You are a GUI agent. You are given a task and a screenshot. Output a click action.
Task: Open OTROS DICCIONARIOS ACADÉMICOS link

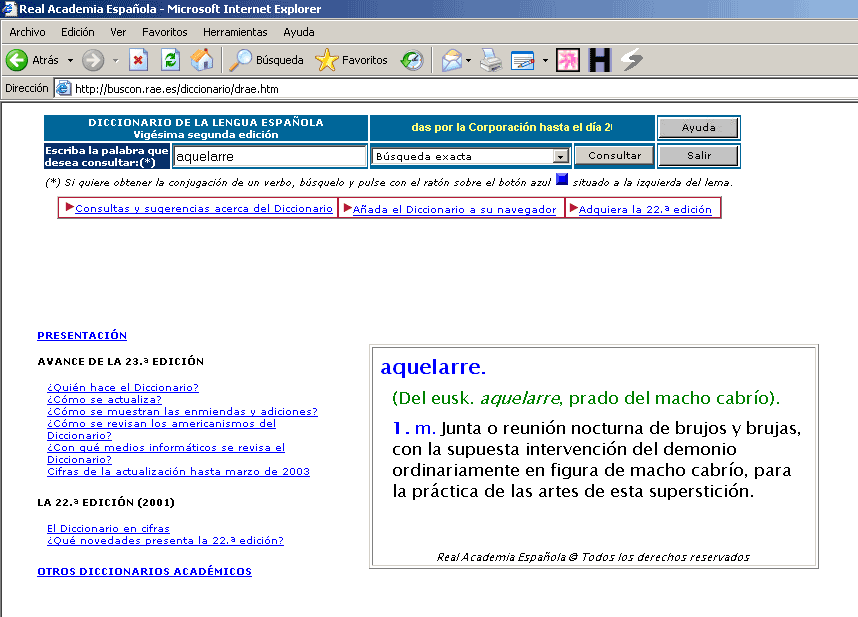(144, 571)
